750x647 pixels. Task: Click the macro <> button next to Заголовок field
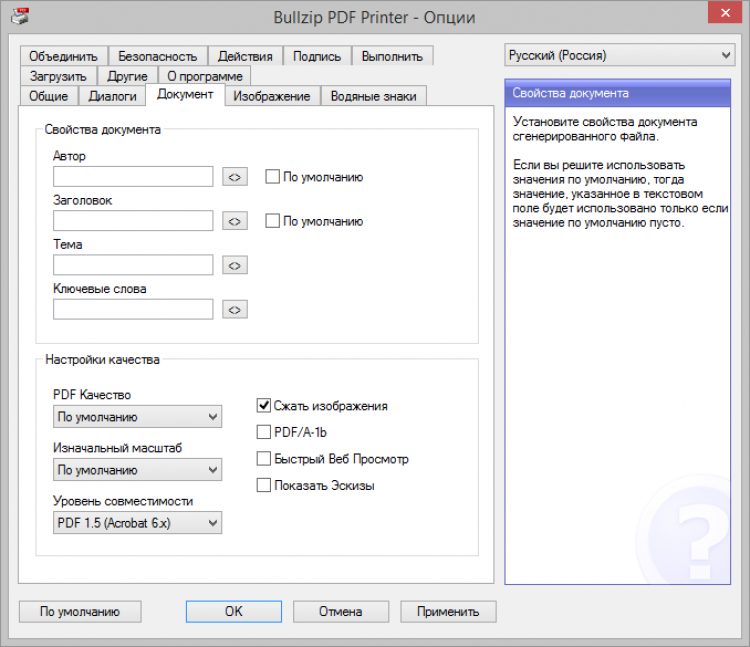pyautogui.click(x=235, y=221)
